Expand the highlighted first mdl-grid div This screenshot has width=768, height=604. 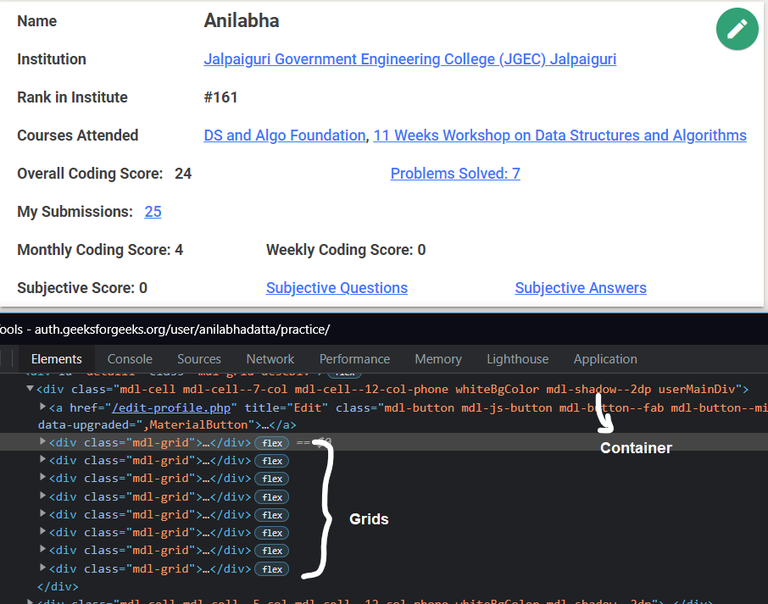(x=42, y=442)
